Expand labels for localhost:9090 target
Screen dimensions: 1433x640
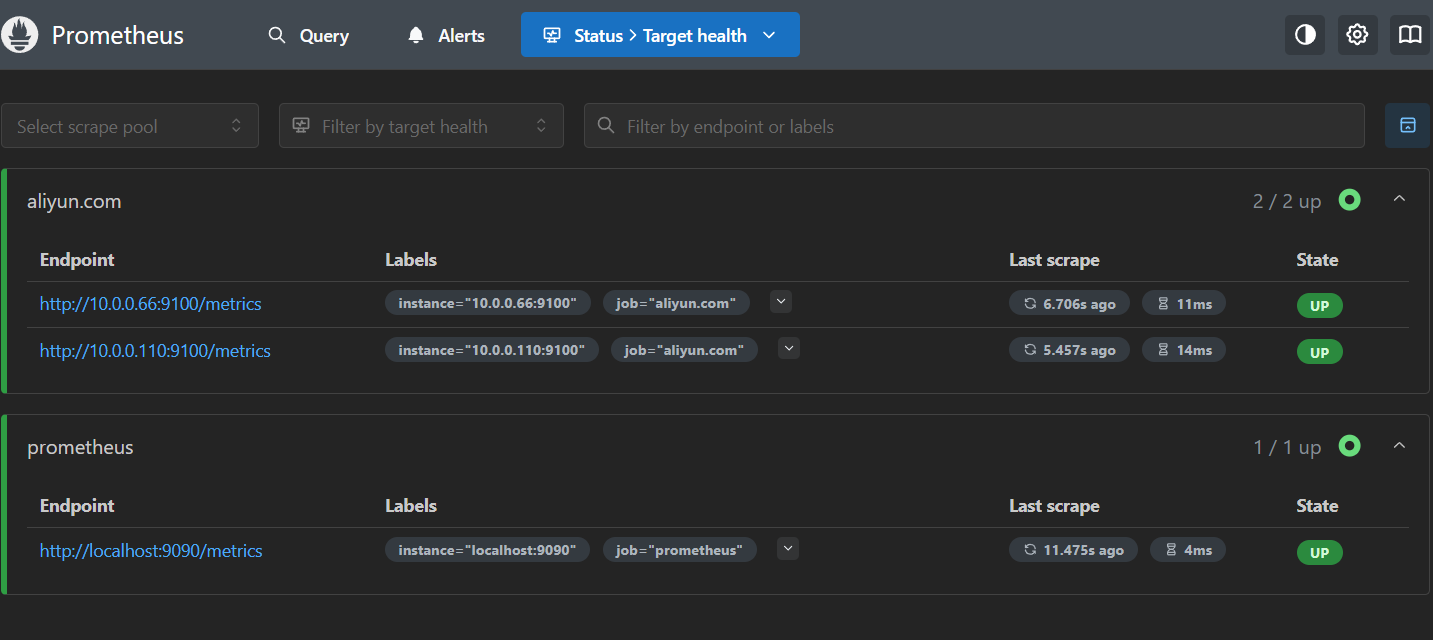tap(788, 548)
